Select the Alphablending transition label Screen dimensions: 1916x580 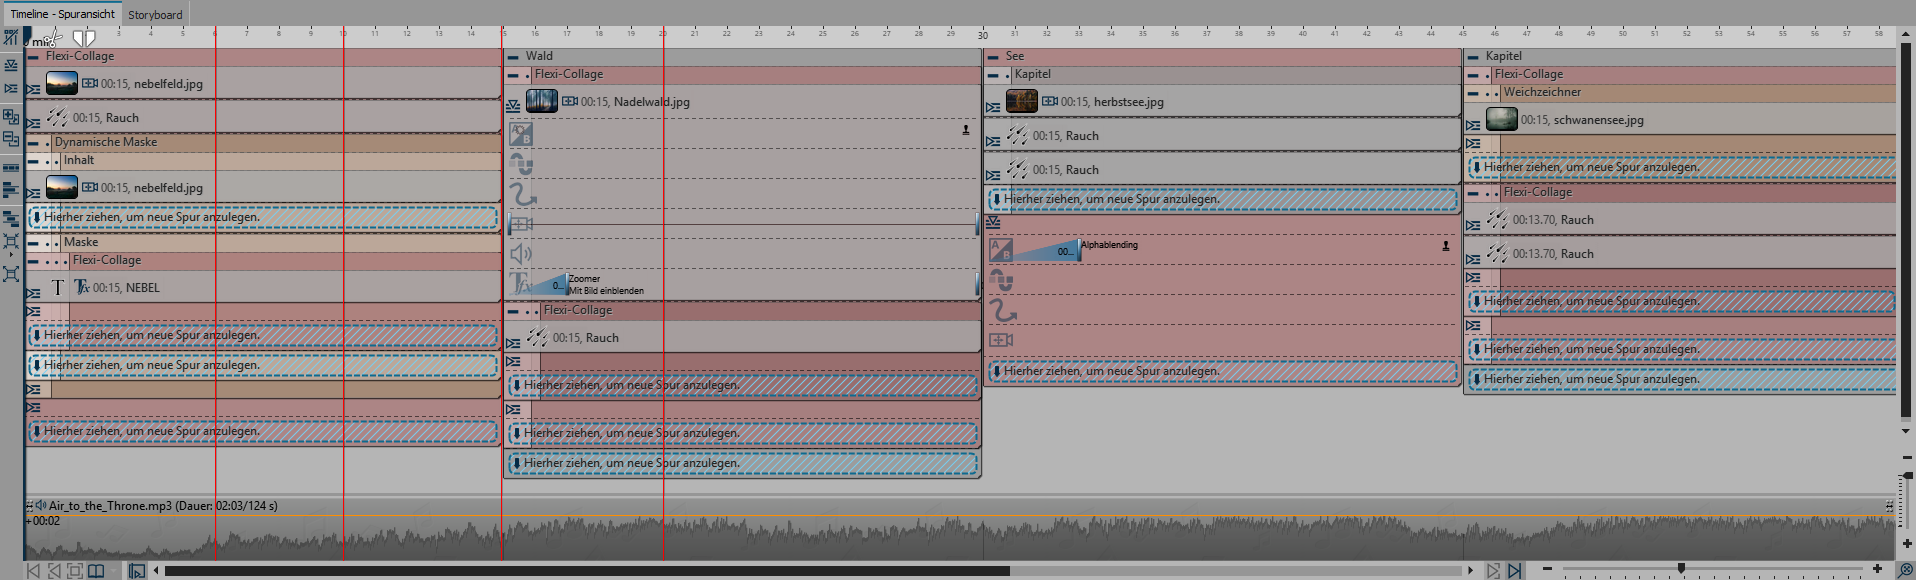point(1109,245)
